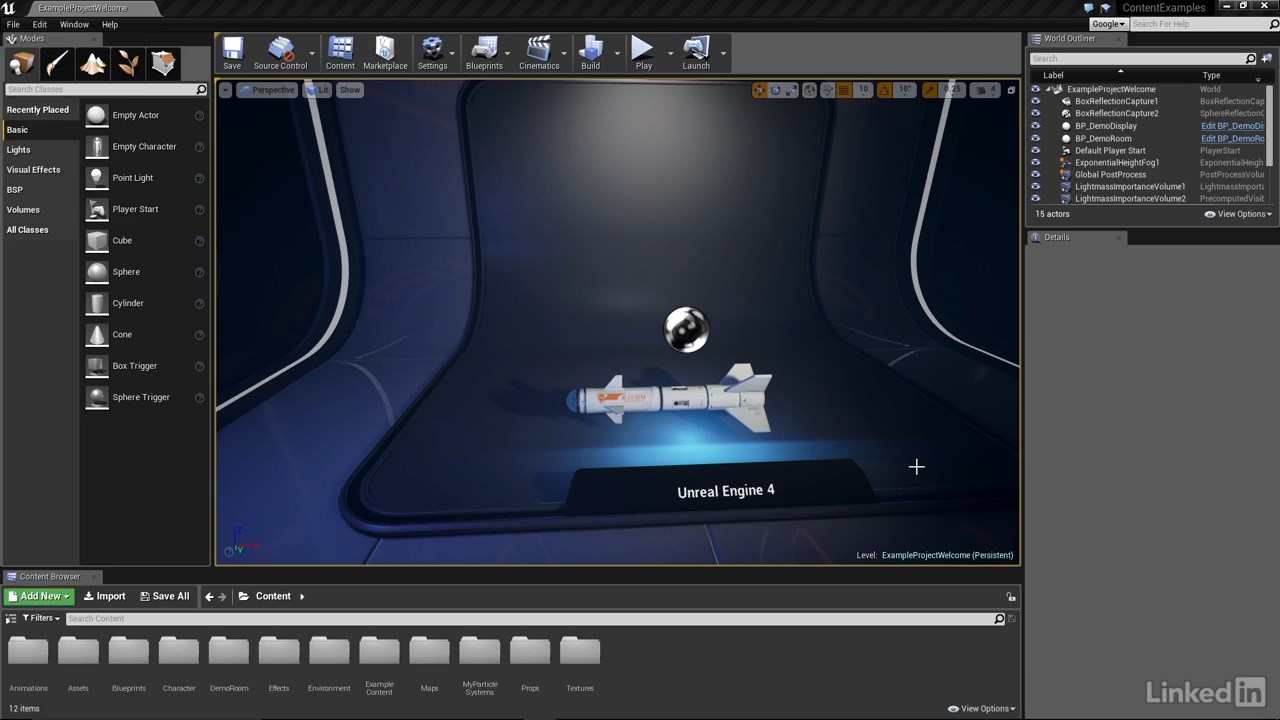
Task: Expand the Content Browser Filters dropdown
Action: [x=41, y=618]
